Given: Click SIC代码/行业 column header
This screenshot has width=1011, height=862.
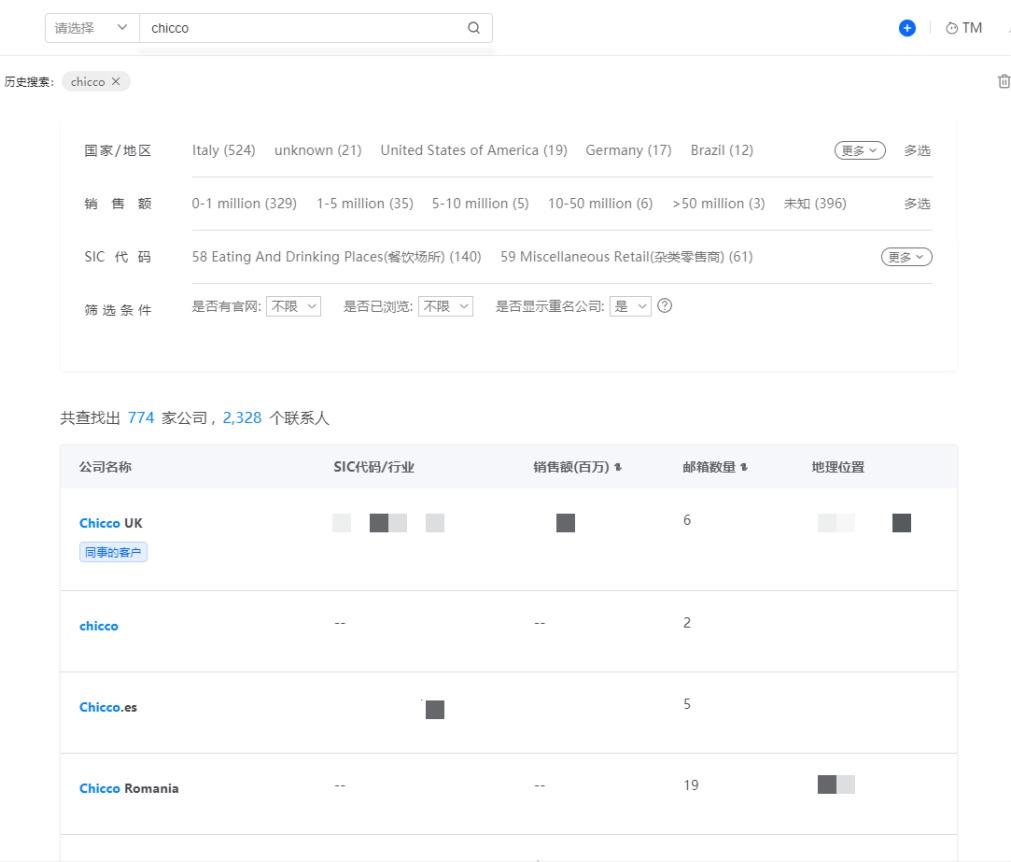Looking at the screenshot, I should click(373, 467).
